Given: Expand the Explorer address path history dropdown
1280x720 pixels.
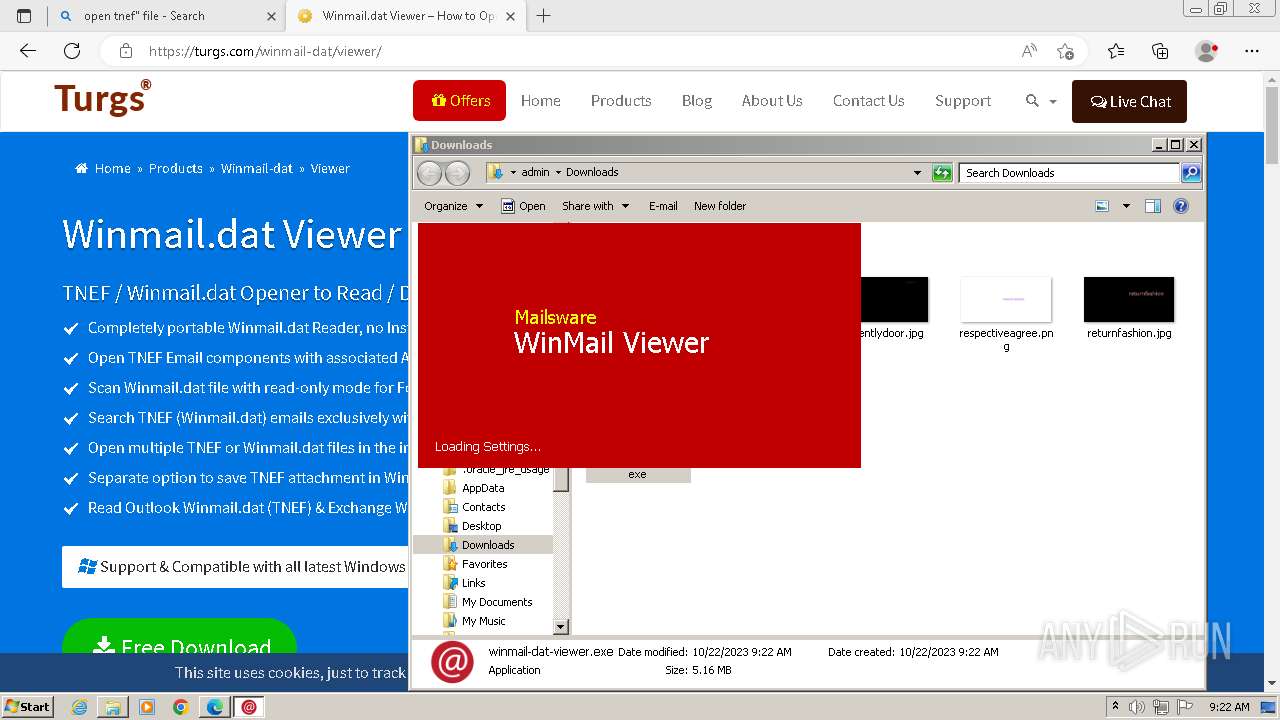Looking at the screenshot, I should click(x=917, y=173).
